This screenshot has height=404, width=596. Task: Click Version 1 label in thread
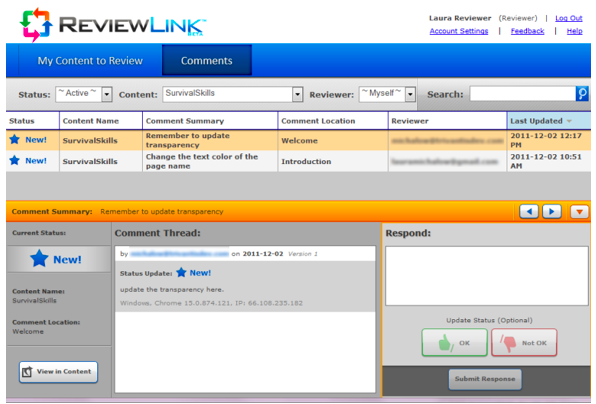(303, 254)
